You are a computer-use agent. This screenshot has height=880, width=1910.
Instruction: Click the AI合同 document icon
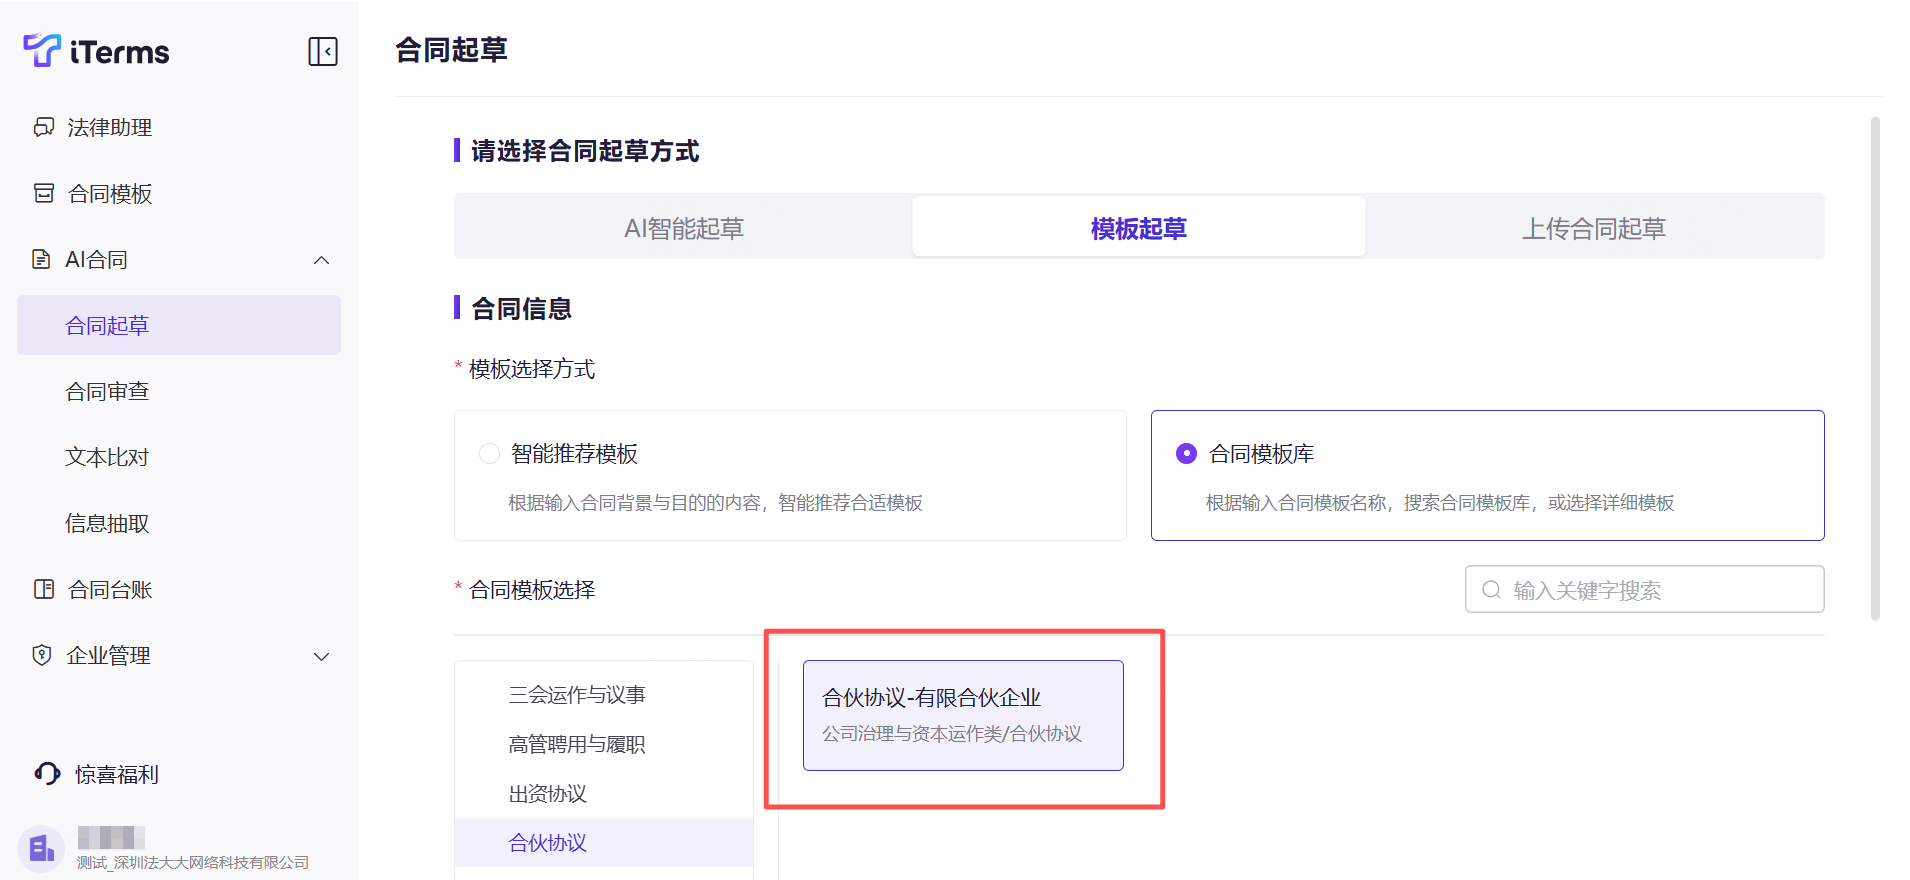41,260
